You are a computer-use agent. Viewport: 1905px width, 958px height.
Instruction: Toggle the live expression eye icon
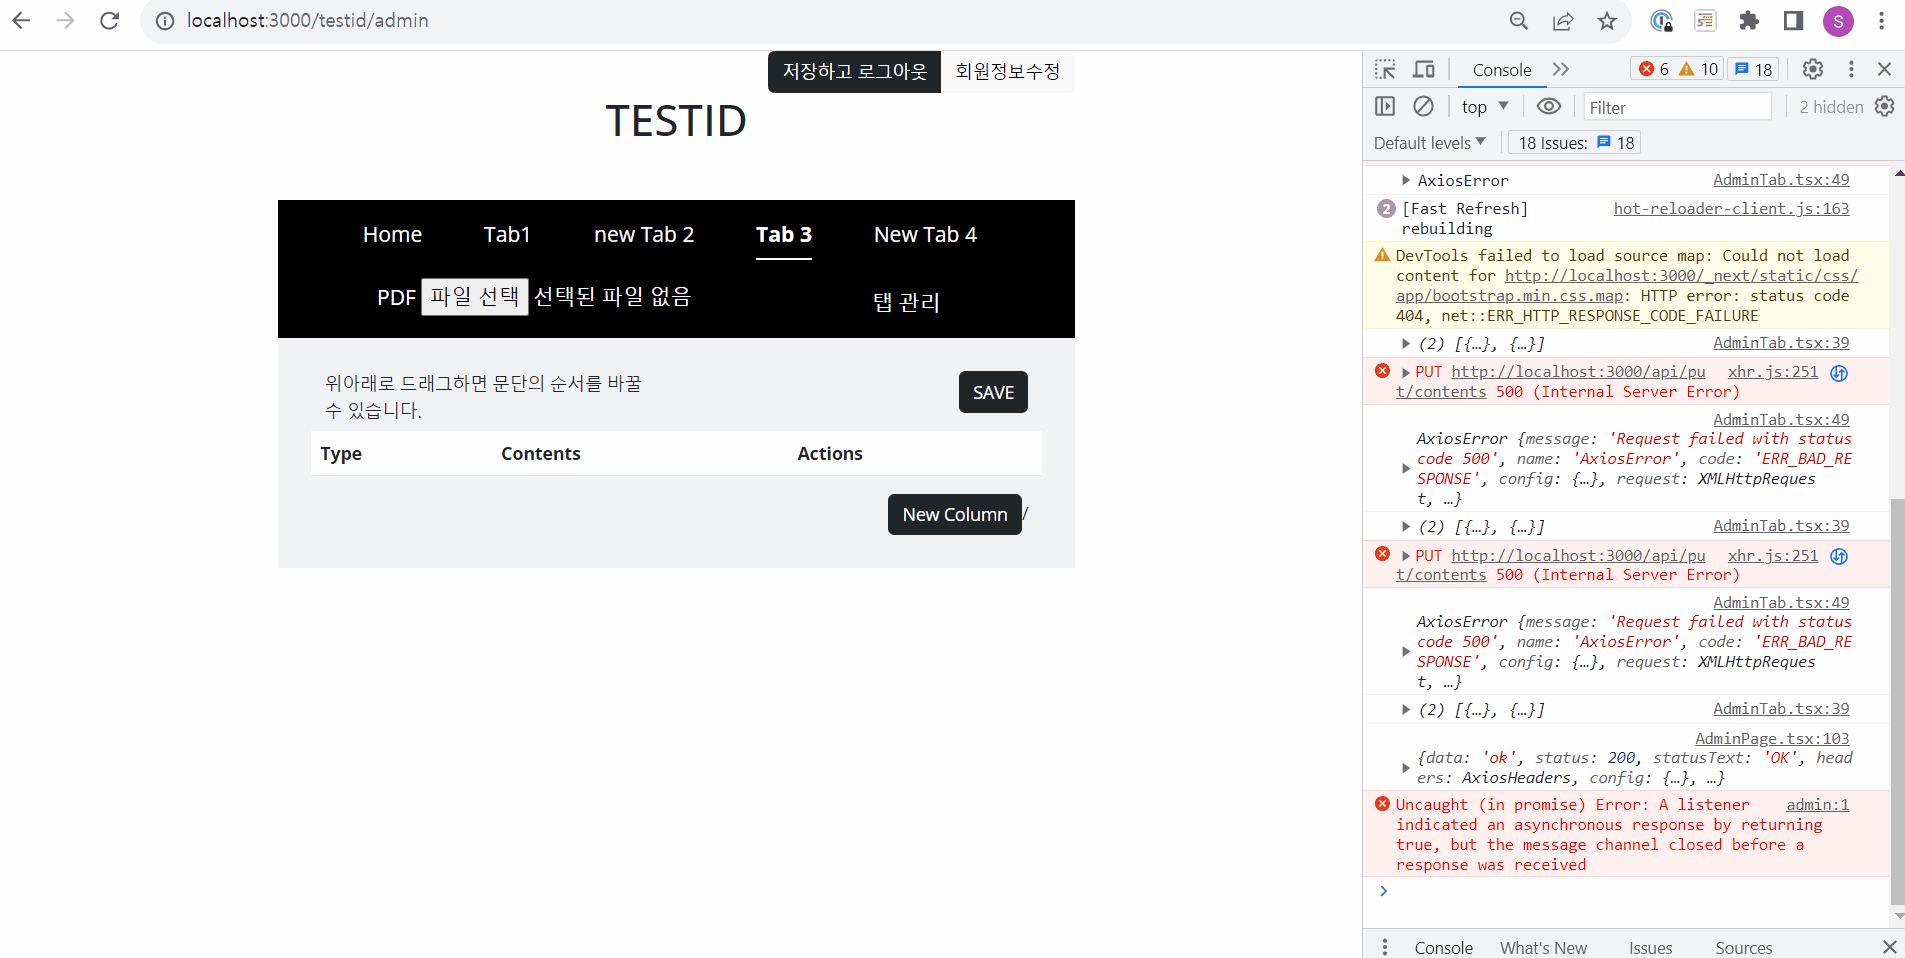pyautogui.click(x=1548, y=106)
